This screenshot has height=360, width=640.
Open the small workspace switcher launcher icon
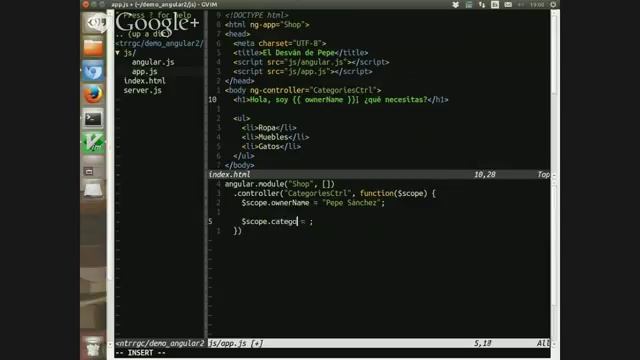click(x=89, y=171)
